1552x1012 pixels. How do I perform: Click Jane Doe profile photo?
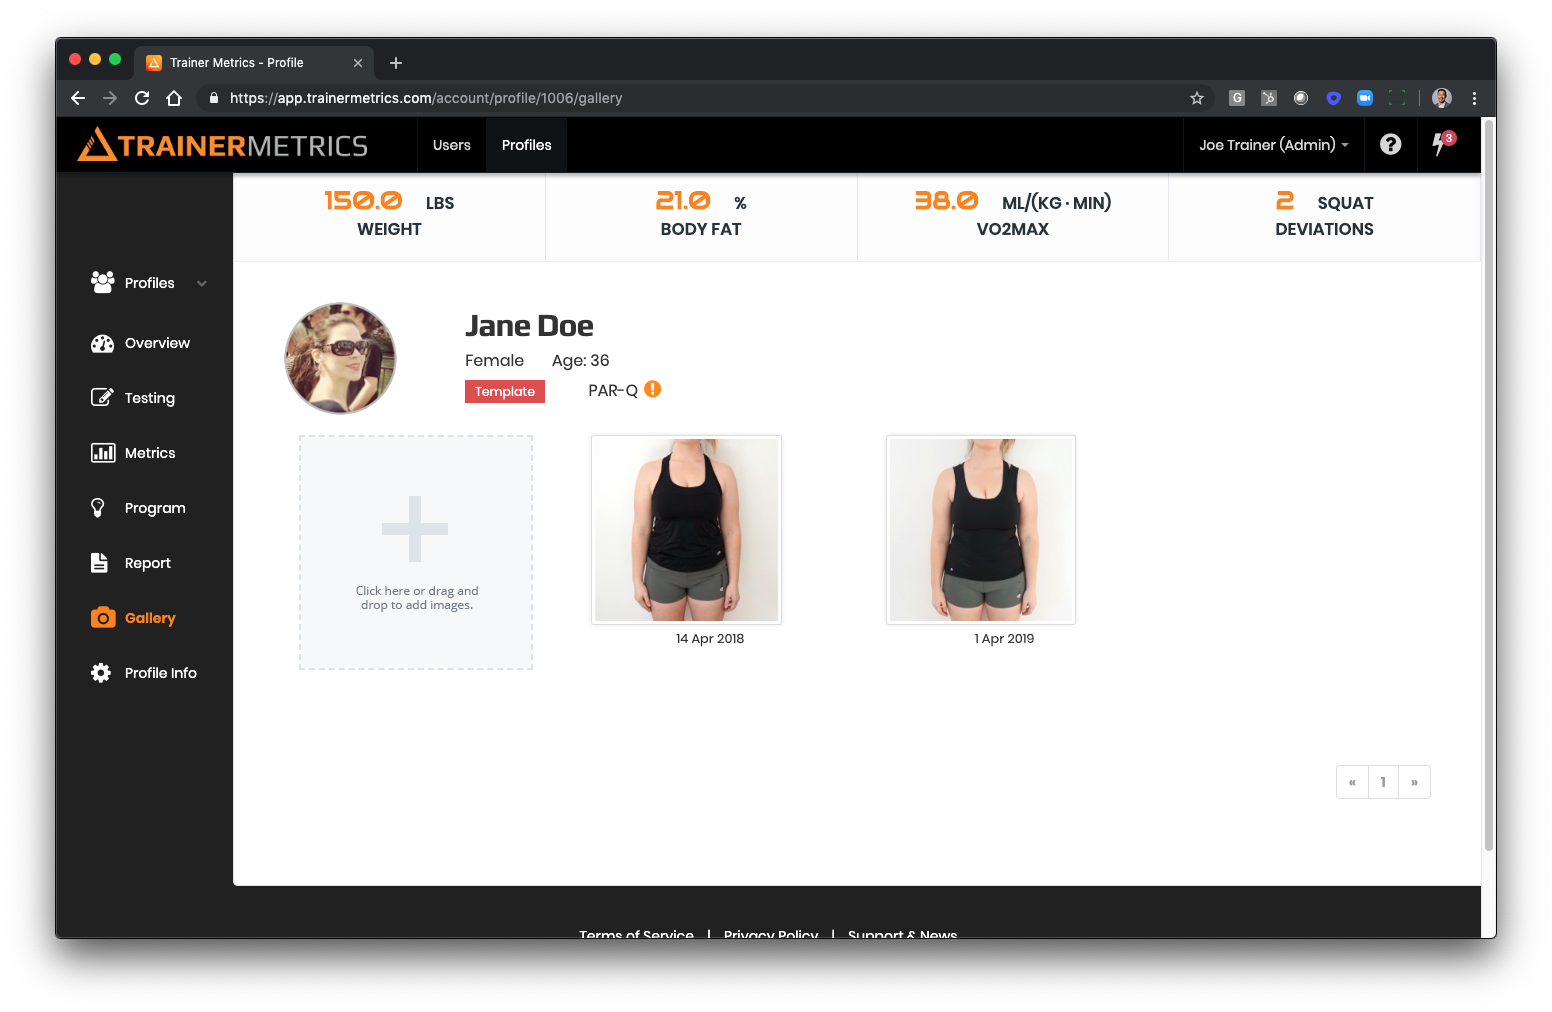[x=340, y=358]
